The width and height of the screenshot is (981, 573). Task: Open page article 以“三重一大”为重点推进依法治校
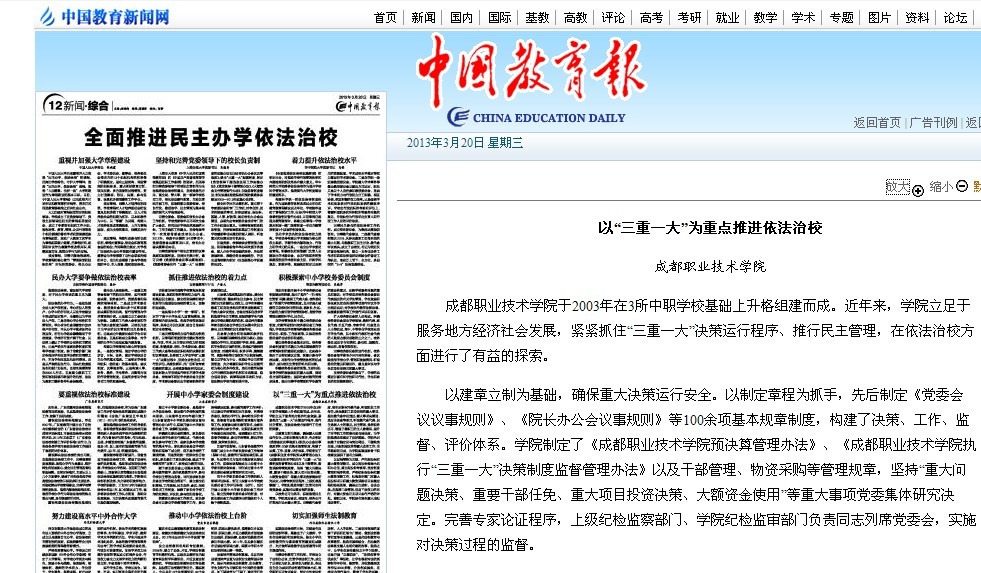click(x=325, y=394)
